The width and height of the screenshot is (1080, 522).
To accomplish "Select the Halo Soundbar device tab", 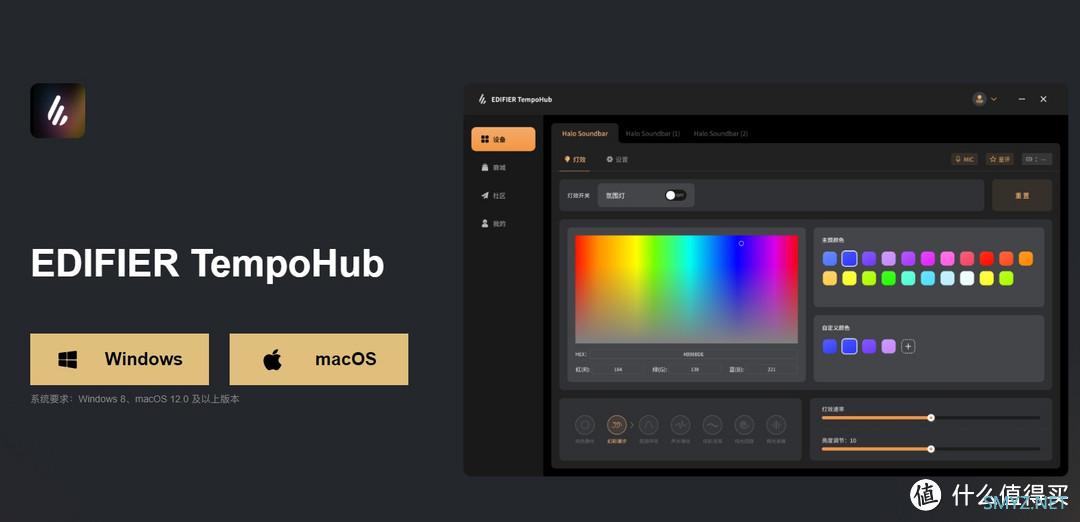I will tap(585, 134).
